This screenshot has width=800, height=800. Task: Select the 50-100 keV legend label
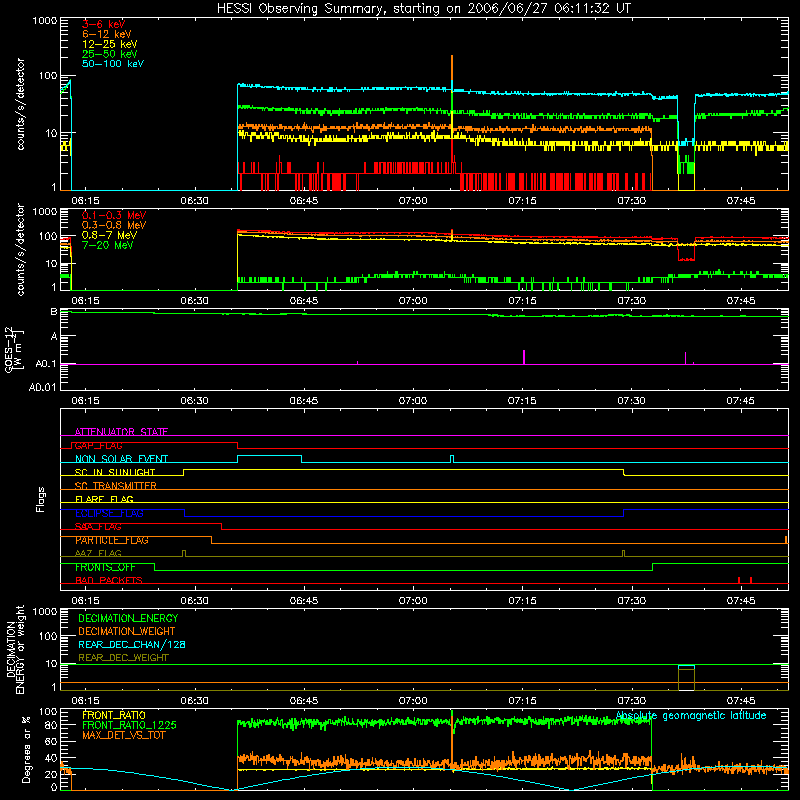113,64
